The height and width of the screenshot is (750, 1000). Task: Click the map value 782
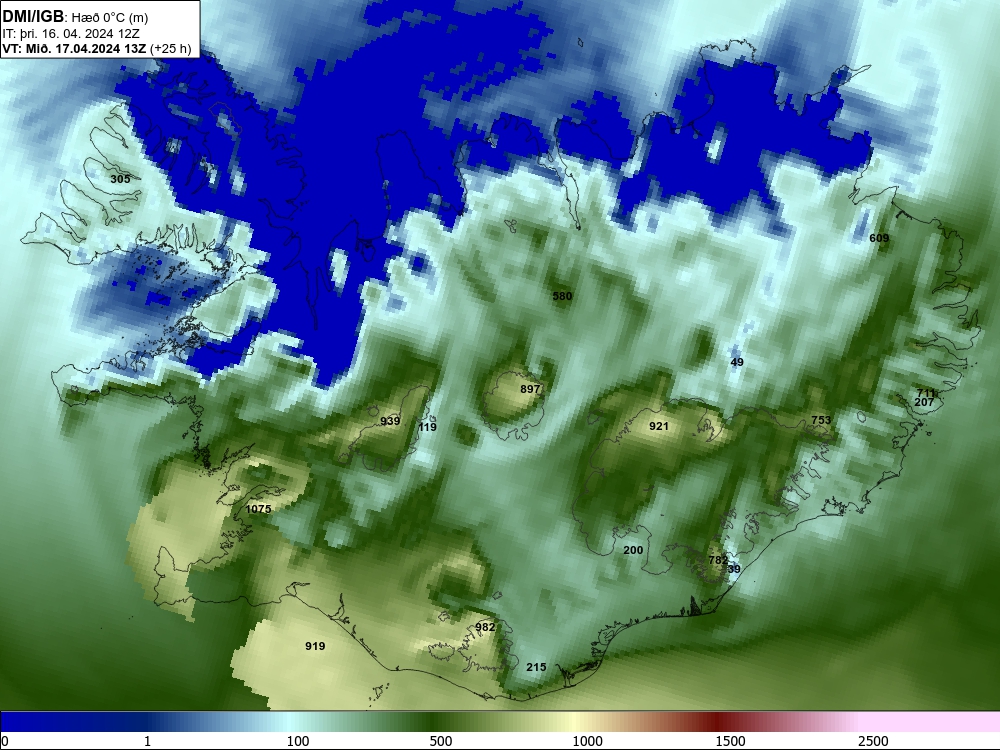(x=718, y=560)
